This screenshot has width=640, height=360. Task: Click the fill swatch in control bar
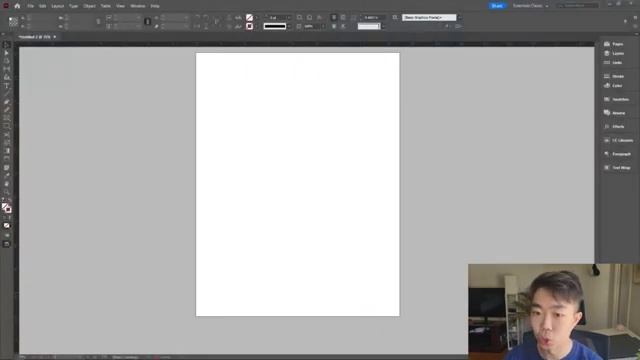click(x=249, y=18)
